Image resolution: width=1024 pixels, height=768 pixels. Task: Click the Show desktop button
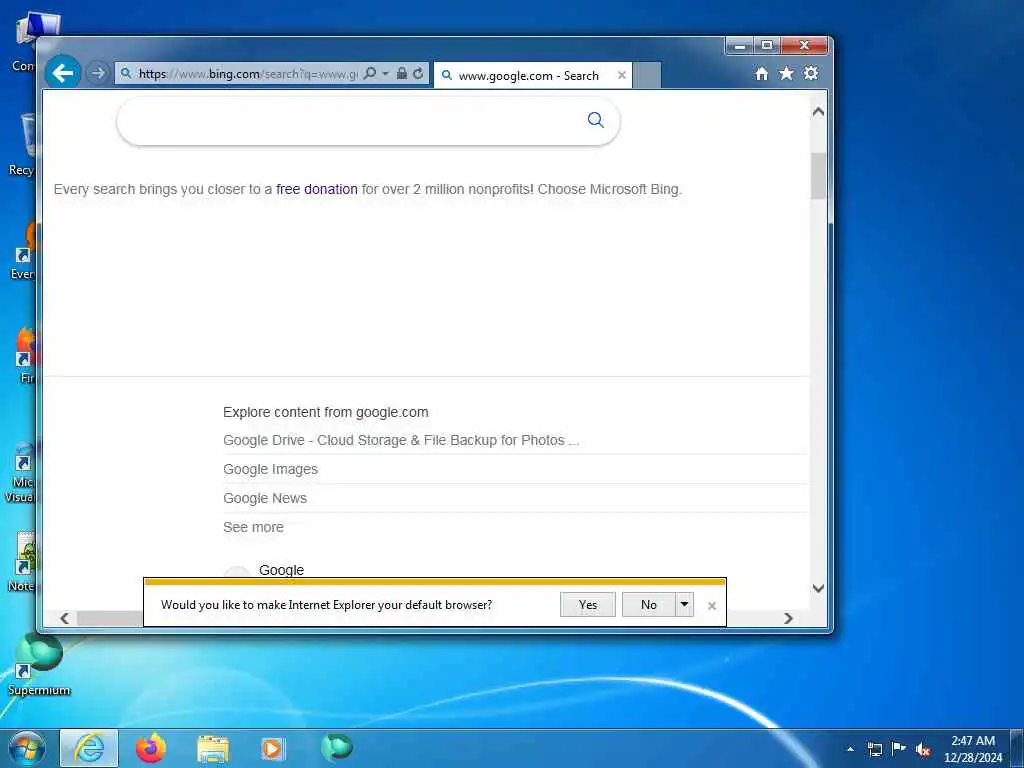(x=1017, y=749)
